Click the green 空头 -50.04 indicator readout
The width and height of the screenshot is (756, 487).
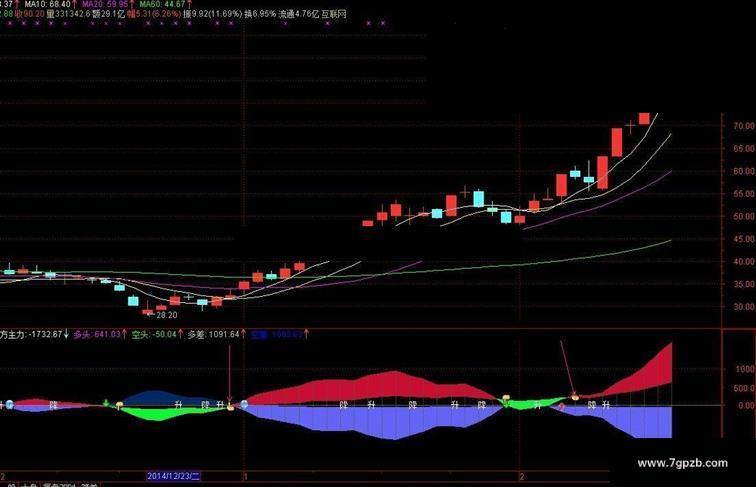tap(157, 334)
